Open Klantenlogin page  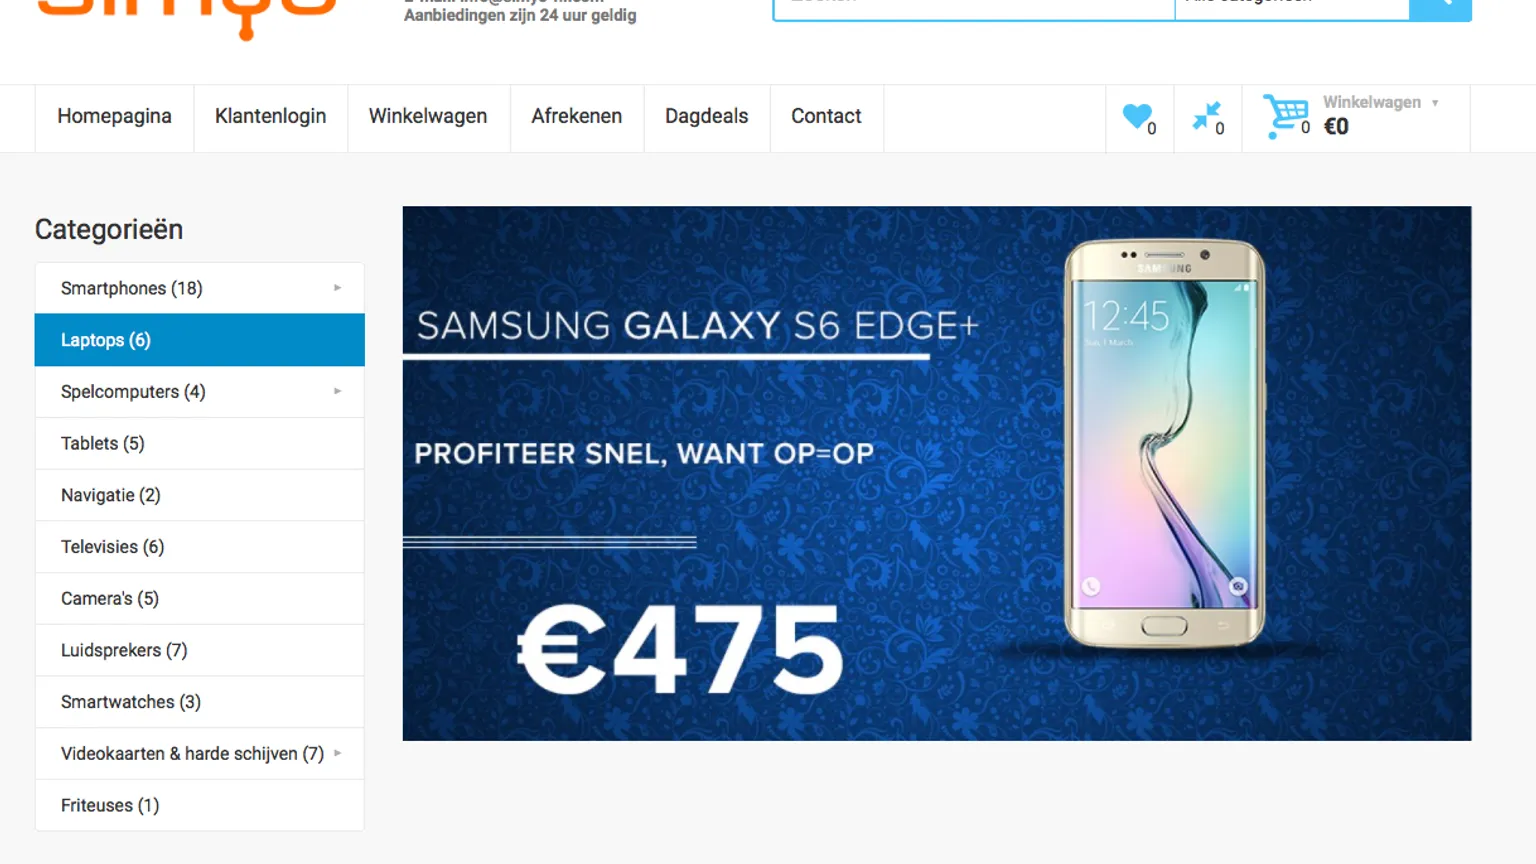coord(270,117)
